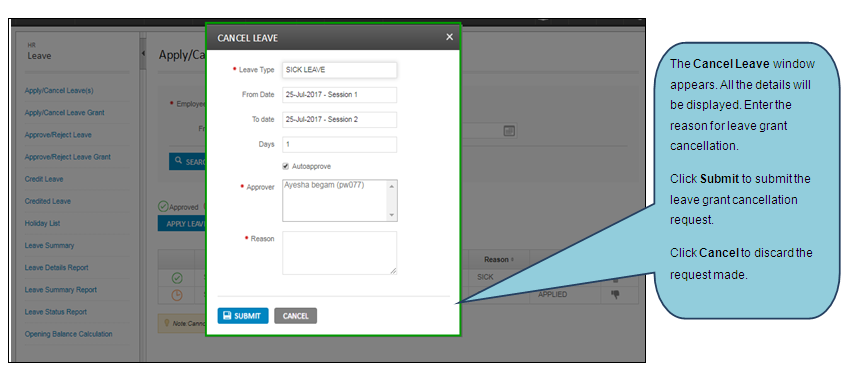Click the Leave Type field
847x378 pixels.
coord(339,70)
